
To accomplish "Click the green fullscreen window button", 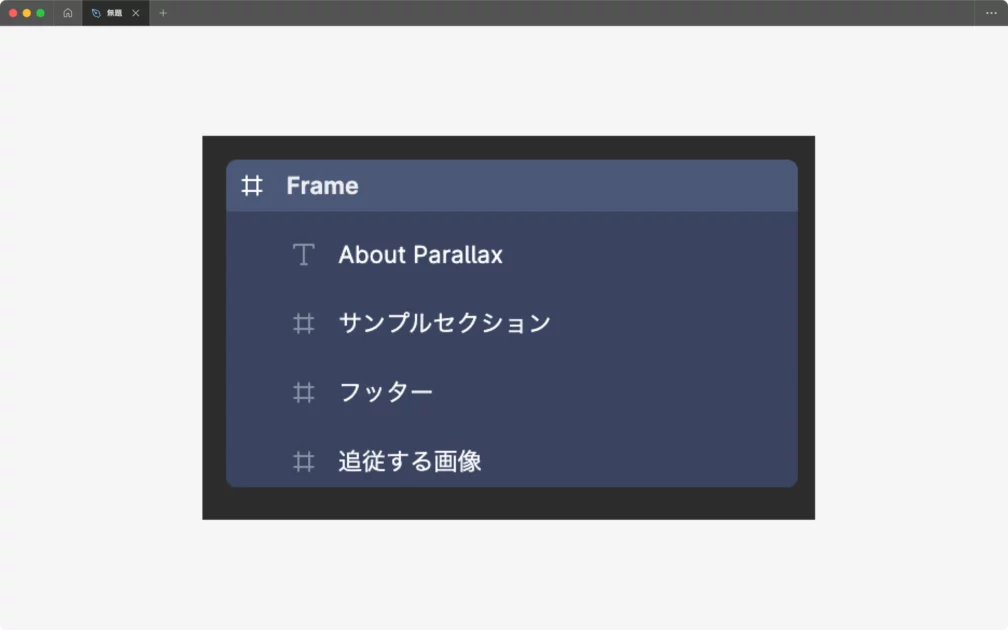I will pyautogui.click(x=41, y=13).
